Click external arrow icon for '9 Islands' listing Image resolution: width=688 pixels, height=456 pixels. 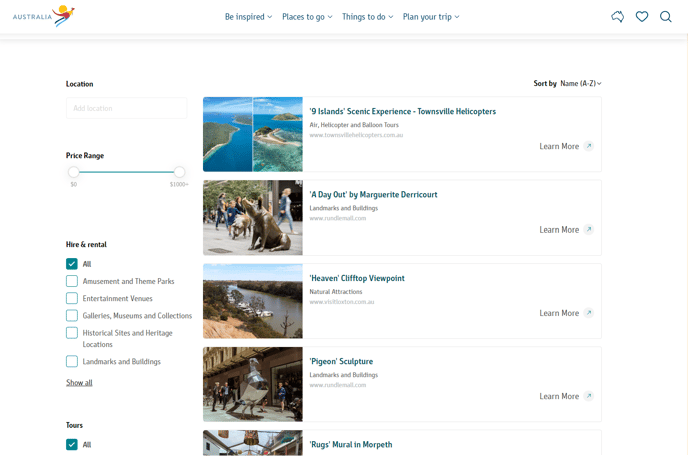click(589, 146)
